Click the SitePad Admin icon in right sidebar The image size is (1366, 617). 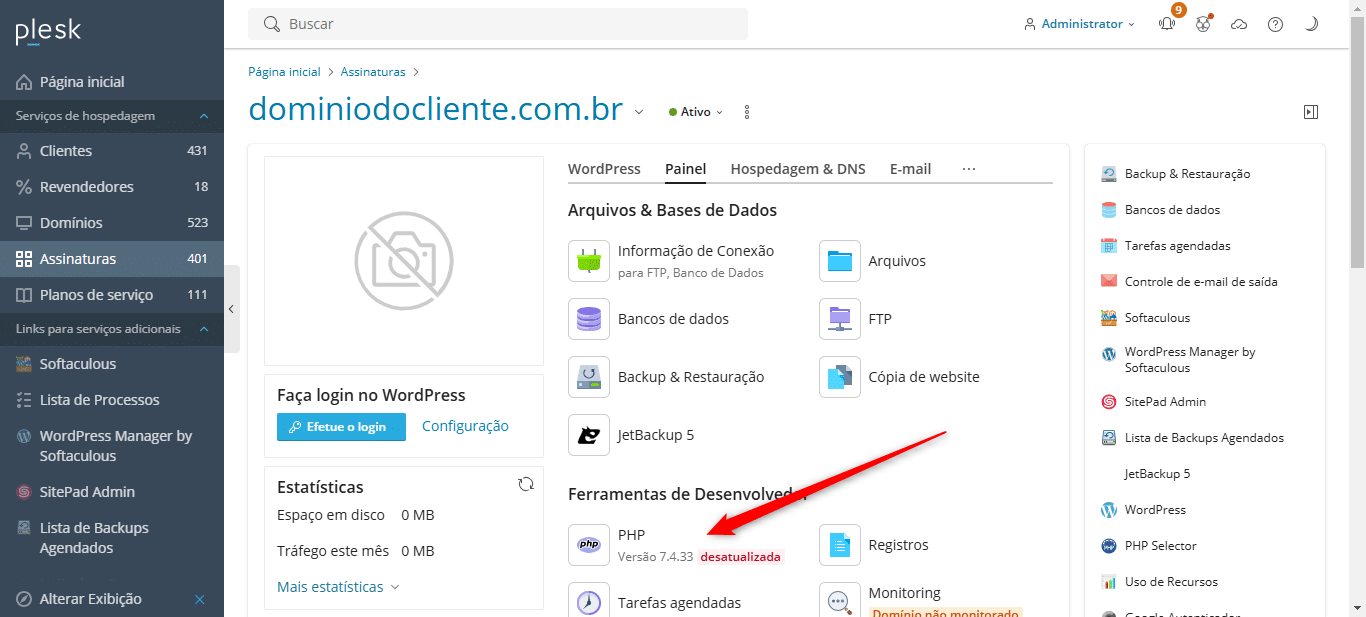point(1109,402)
